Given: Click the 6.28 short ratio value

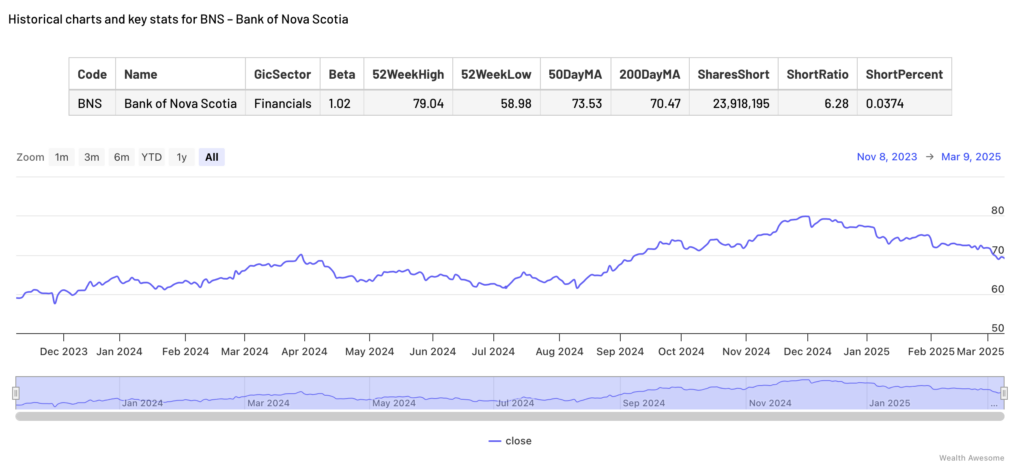Looking at the screenshot, I should click(818, 103).
